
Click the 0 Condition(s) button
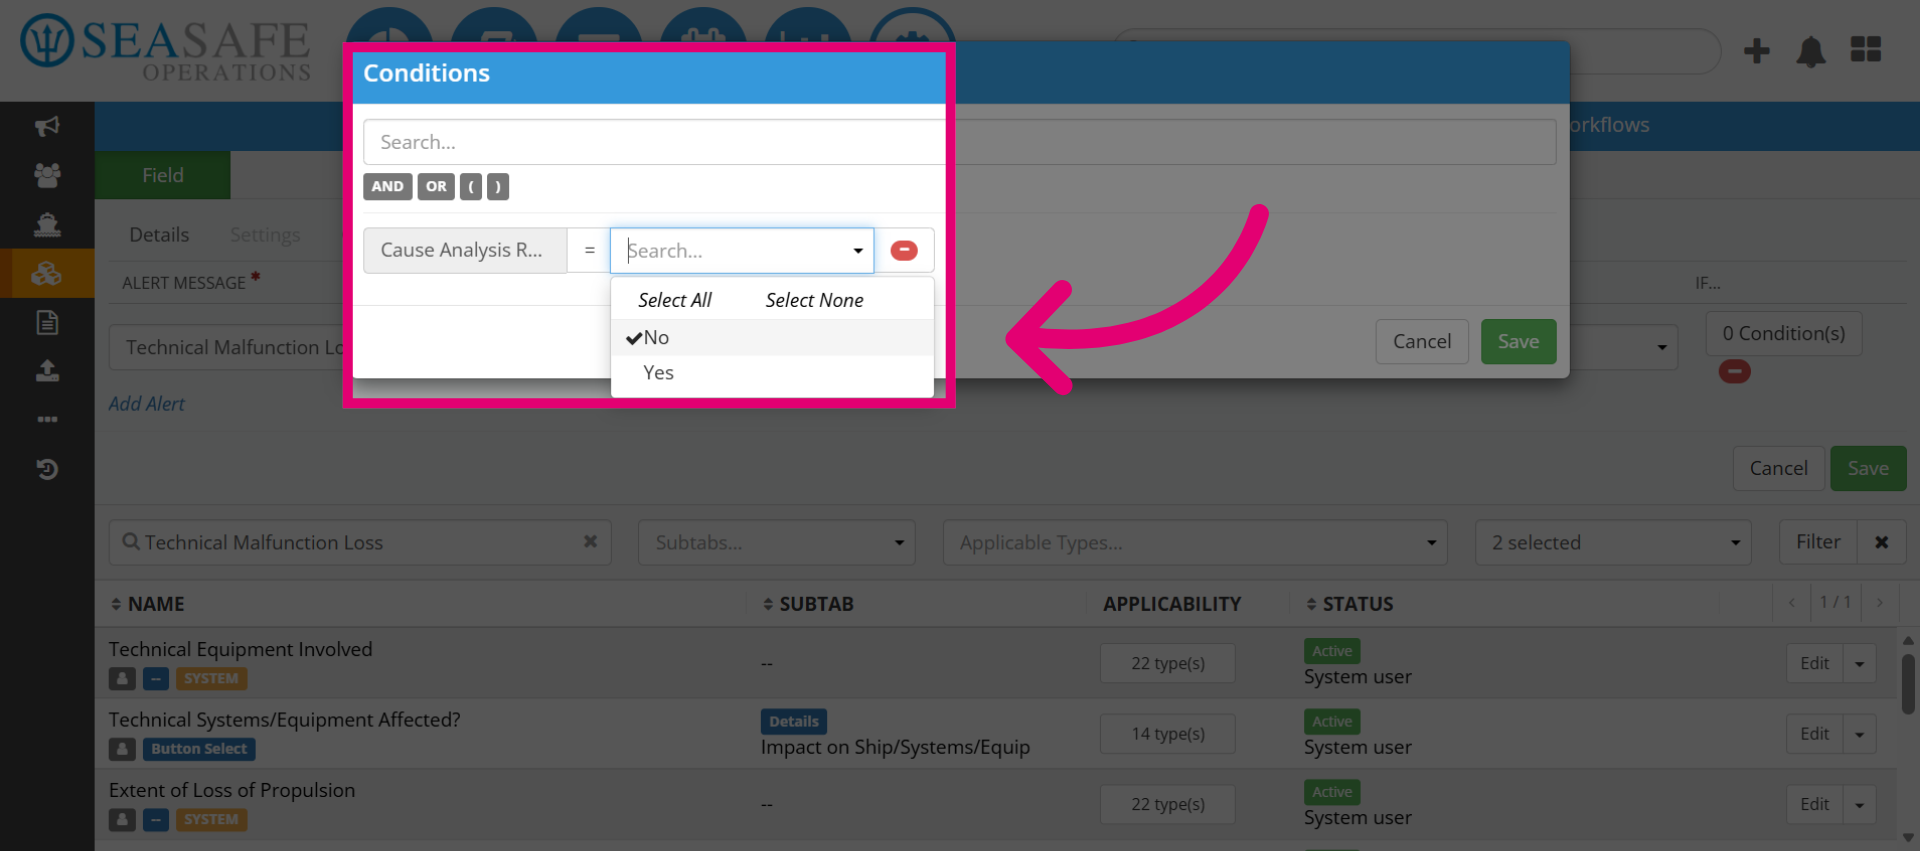coord(1784,334)
